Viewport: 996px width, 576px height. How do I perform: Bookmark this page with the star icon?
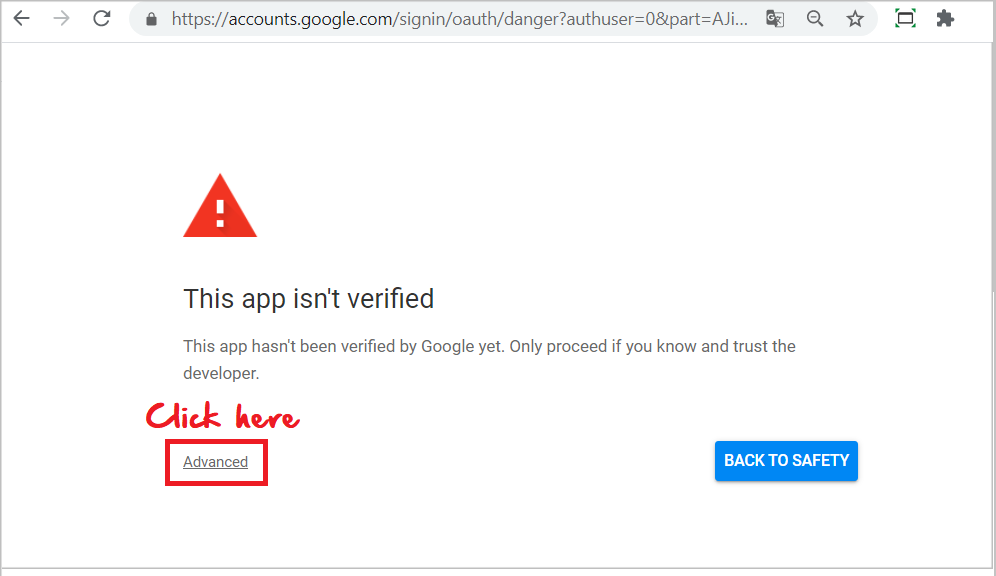pyautogui.click(x=855, y=19)
